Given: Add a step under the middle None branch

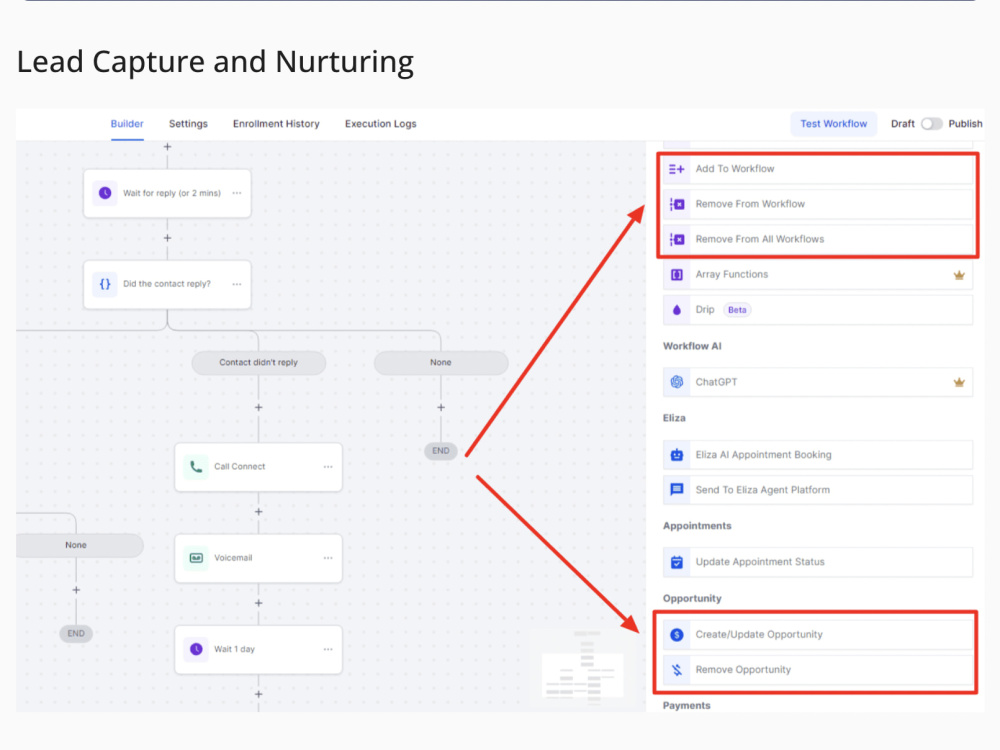Looking at the screenshot, I should tap(441, 408).
